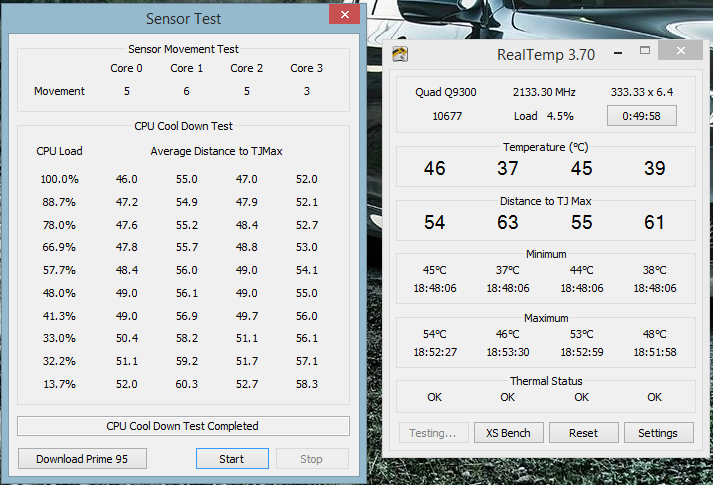Click the RealTemp app icon in title bar
The height and width of the screenshot is (485, 713).
tap(400, 55)
